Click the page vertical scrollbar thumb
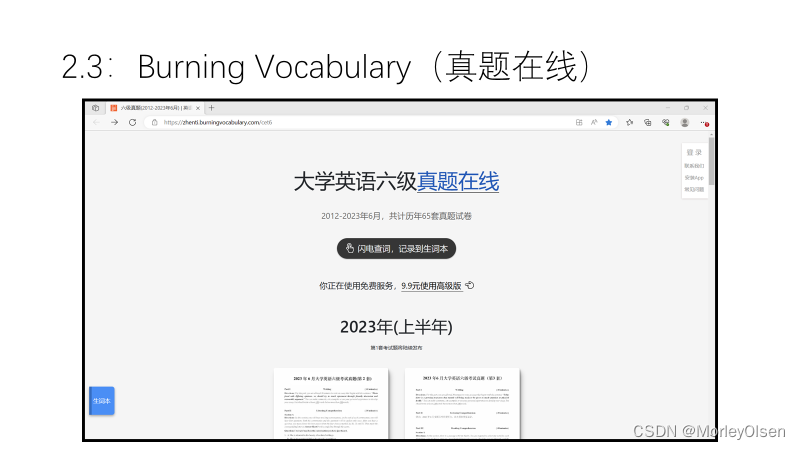 pyautogui.click(x=711, y=161)
